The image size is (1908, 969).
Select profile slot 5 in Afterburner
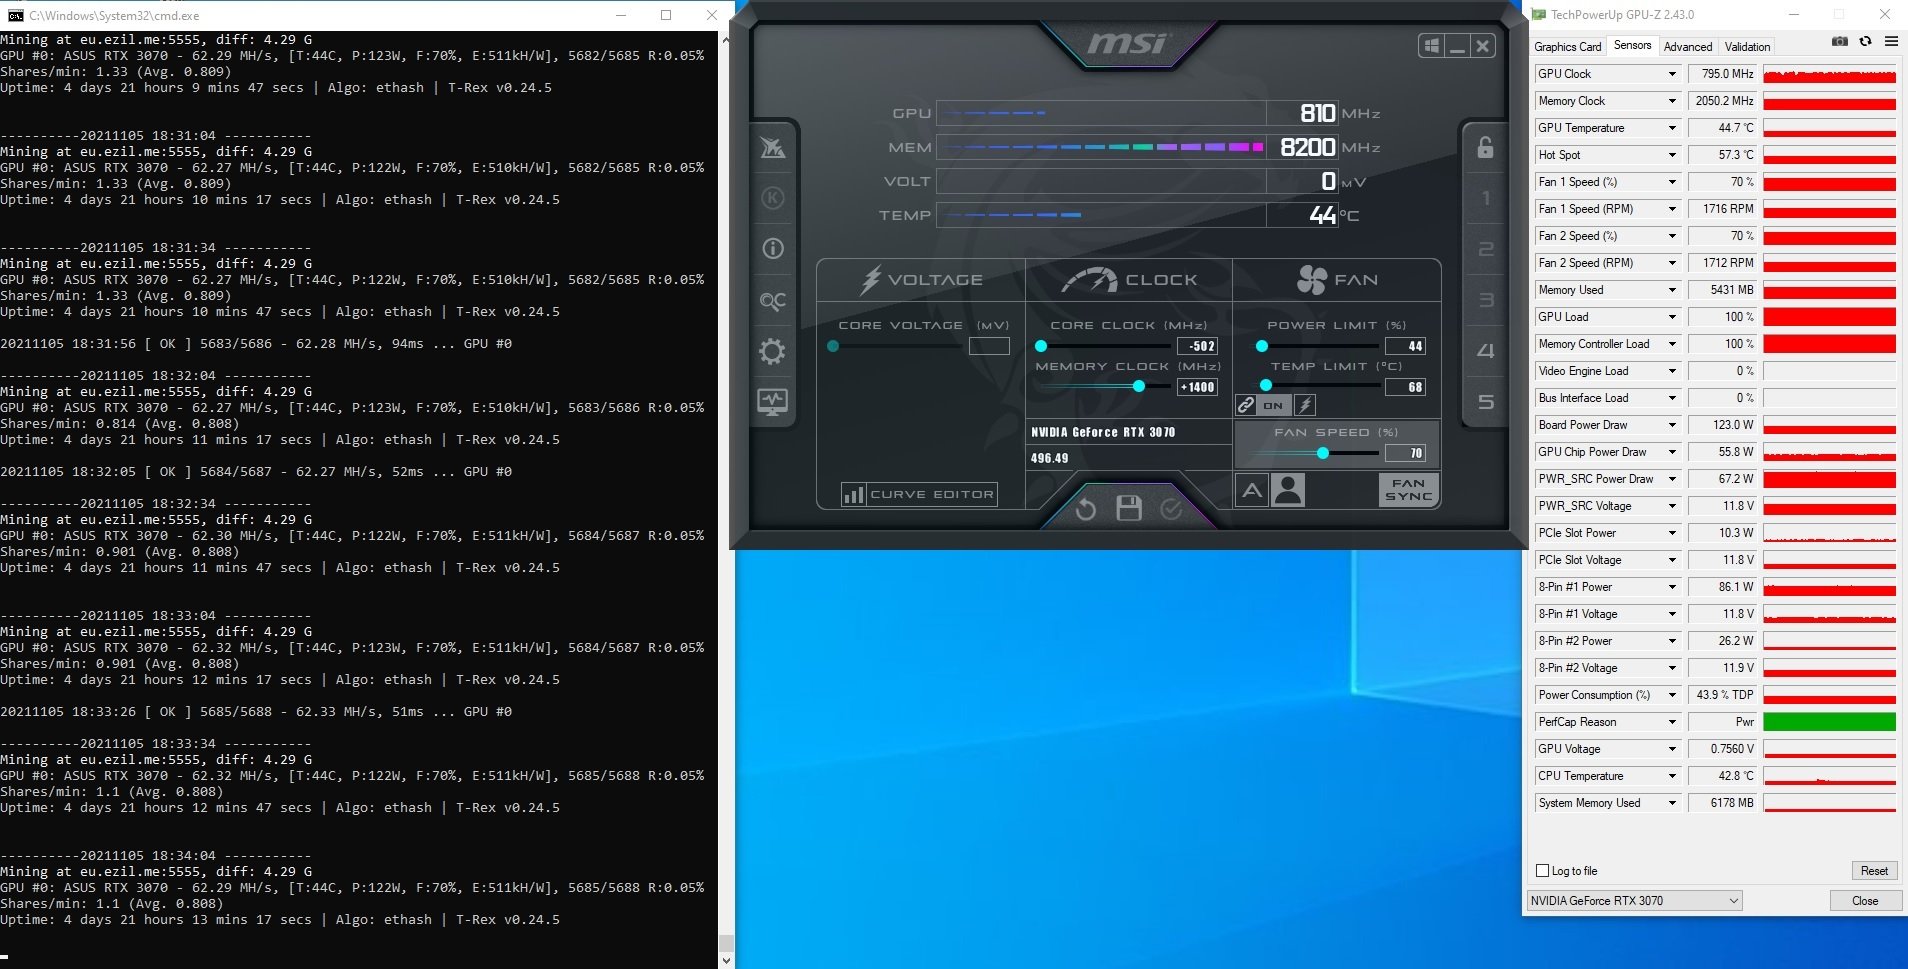(1486, 402)
